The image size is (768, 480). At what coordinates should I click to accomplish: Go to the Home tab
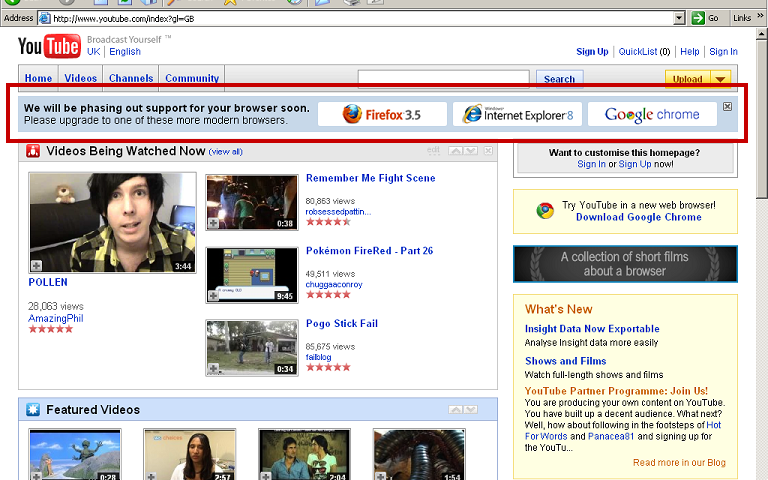(x=38, y=78)
